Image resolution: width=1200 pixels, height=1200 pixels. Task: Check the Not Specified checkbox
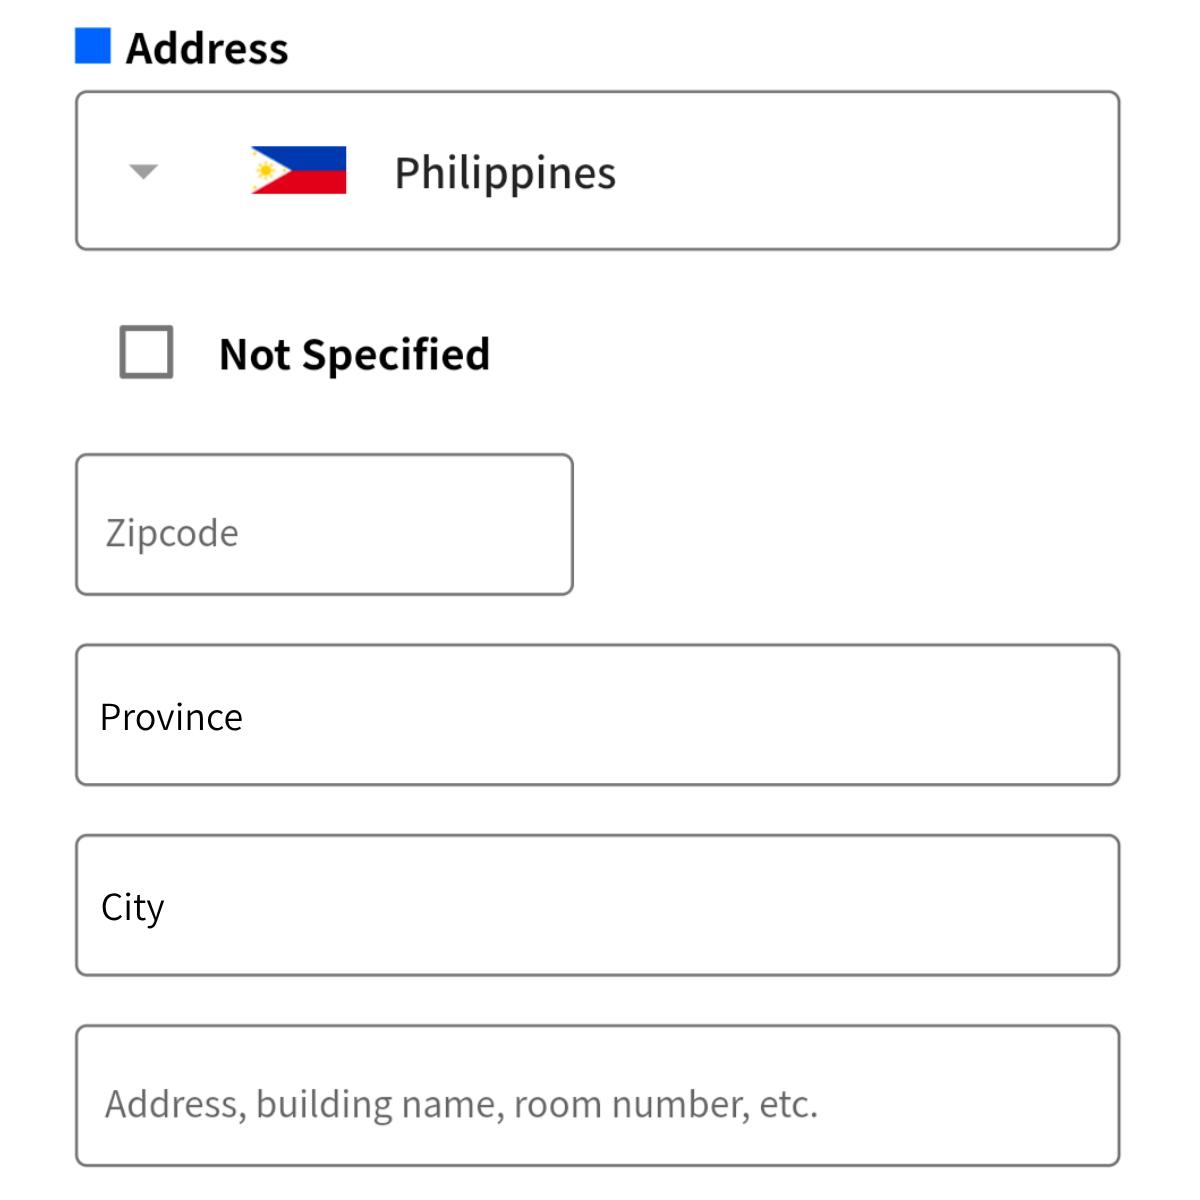click(146, 352)
